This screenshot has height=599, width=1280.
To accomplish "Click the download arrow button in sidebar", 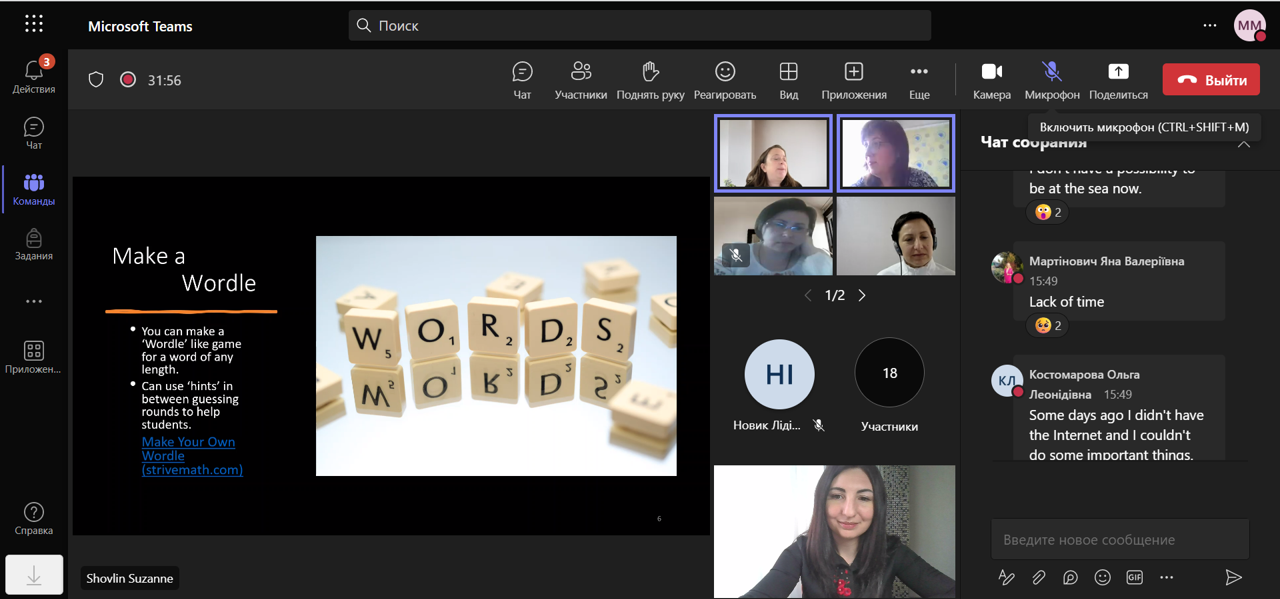I will click(x=34, y=575).
